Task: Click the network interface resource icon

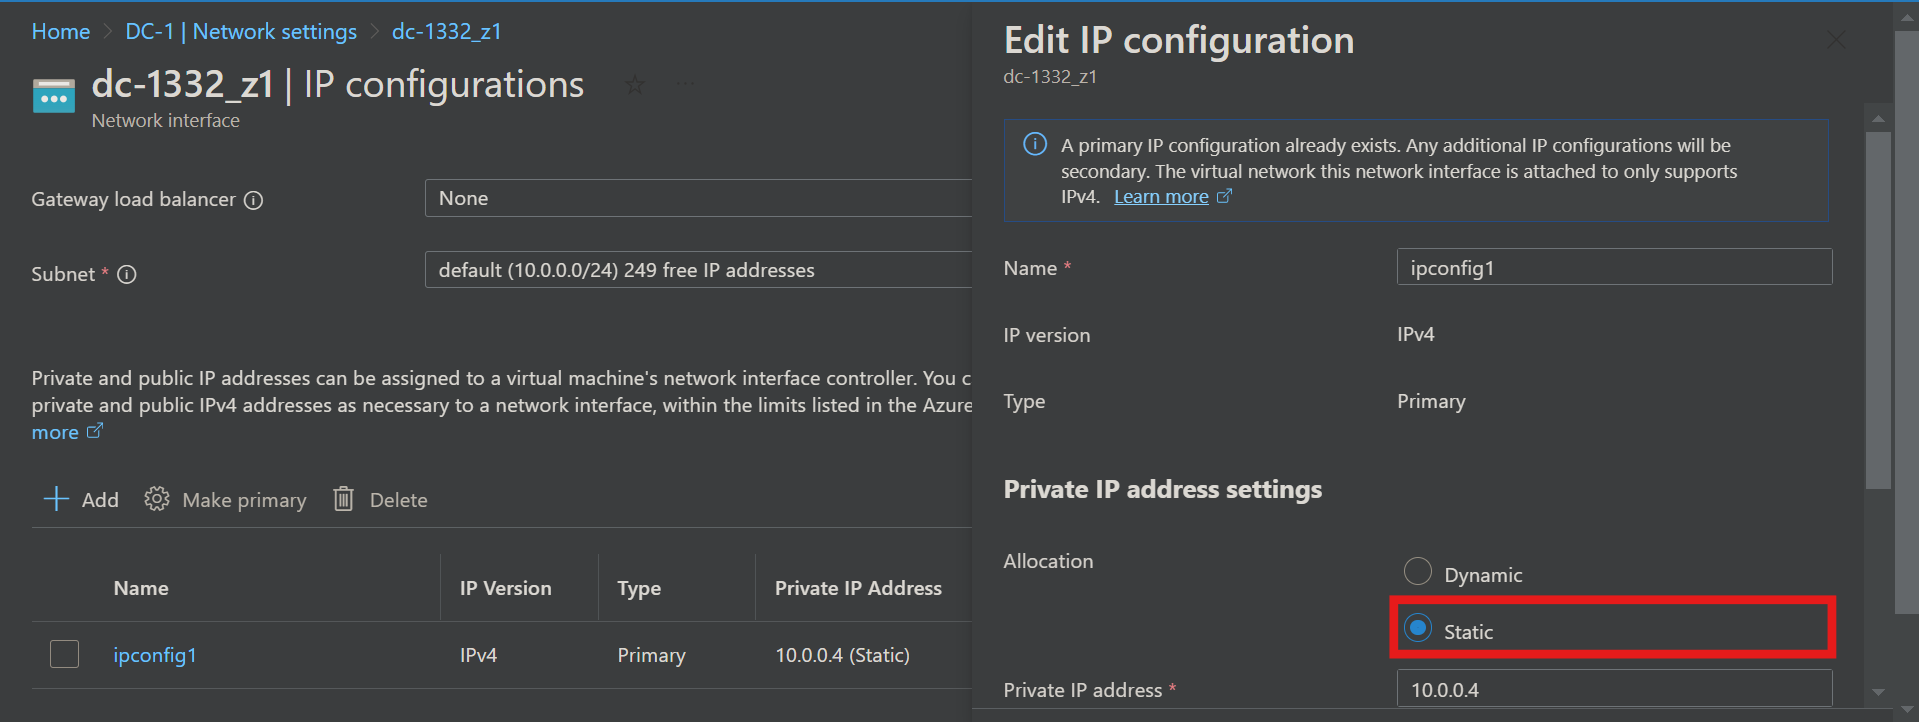Action: tap(54, 96)
